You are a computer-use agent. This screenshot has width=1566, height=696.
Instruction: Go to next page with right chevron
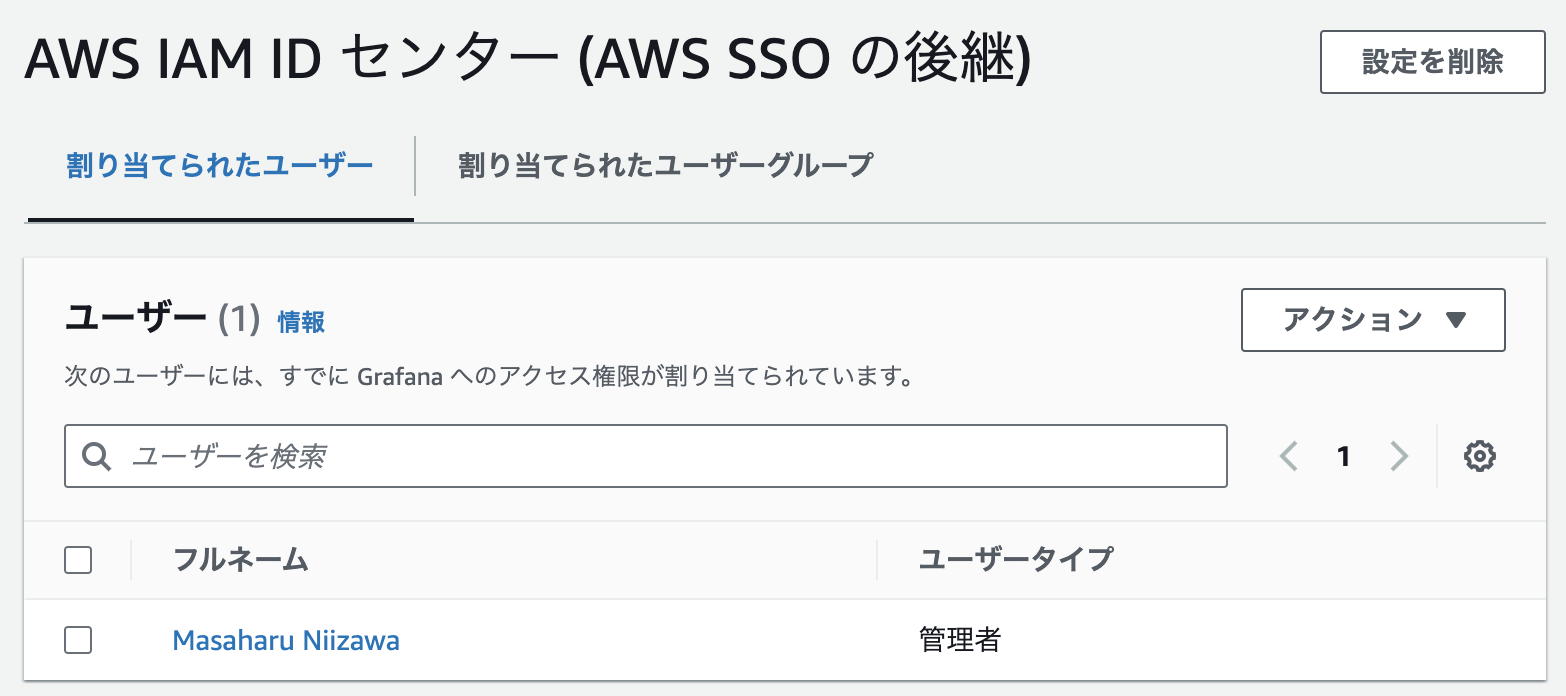(x=1398, y=457)
